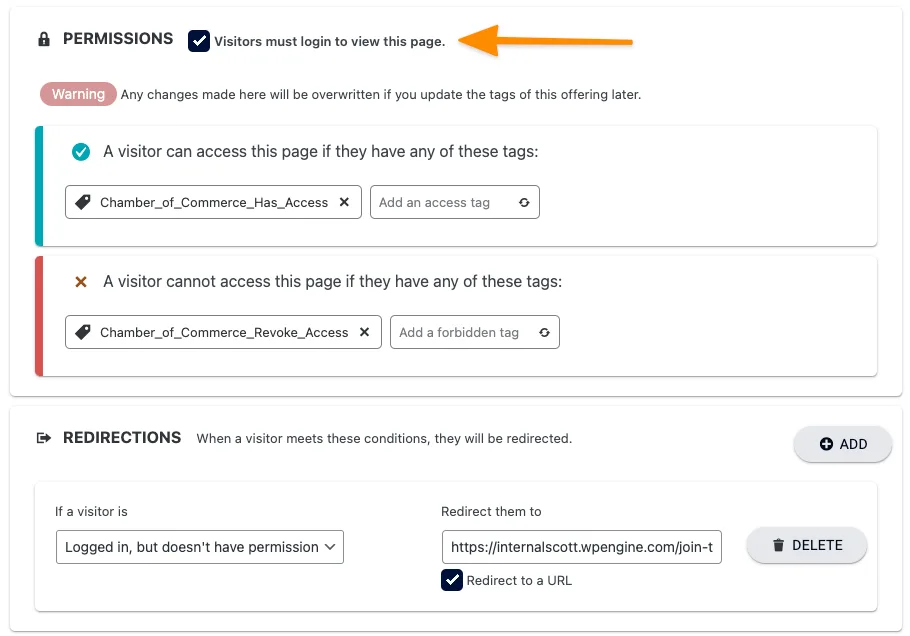The image size is (910, 636).
Task: Click the trash icon inside the DELETE button
Action: tap(779, 545)
